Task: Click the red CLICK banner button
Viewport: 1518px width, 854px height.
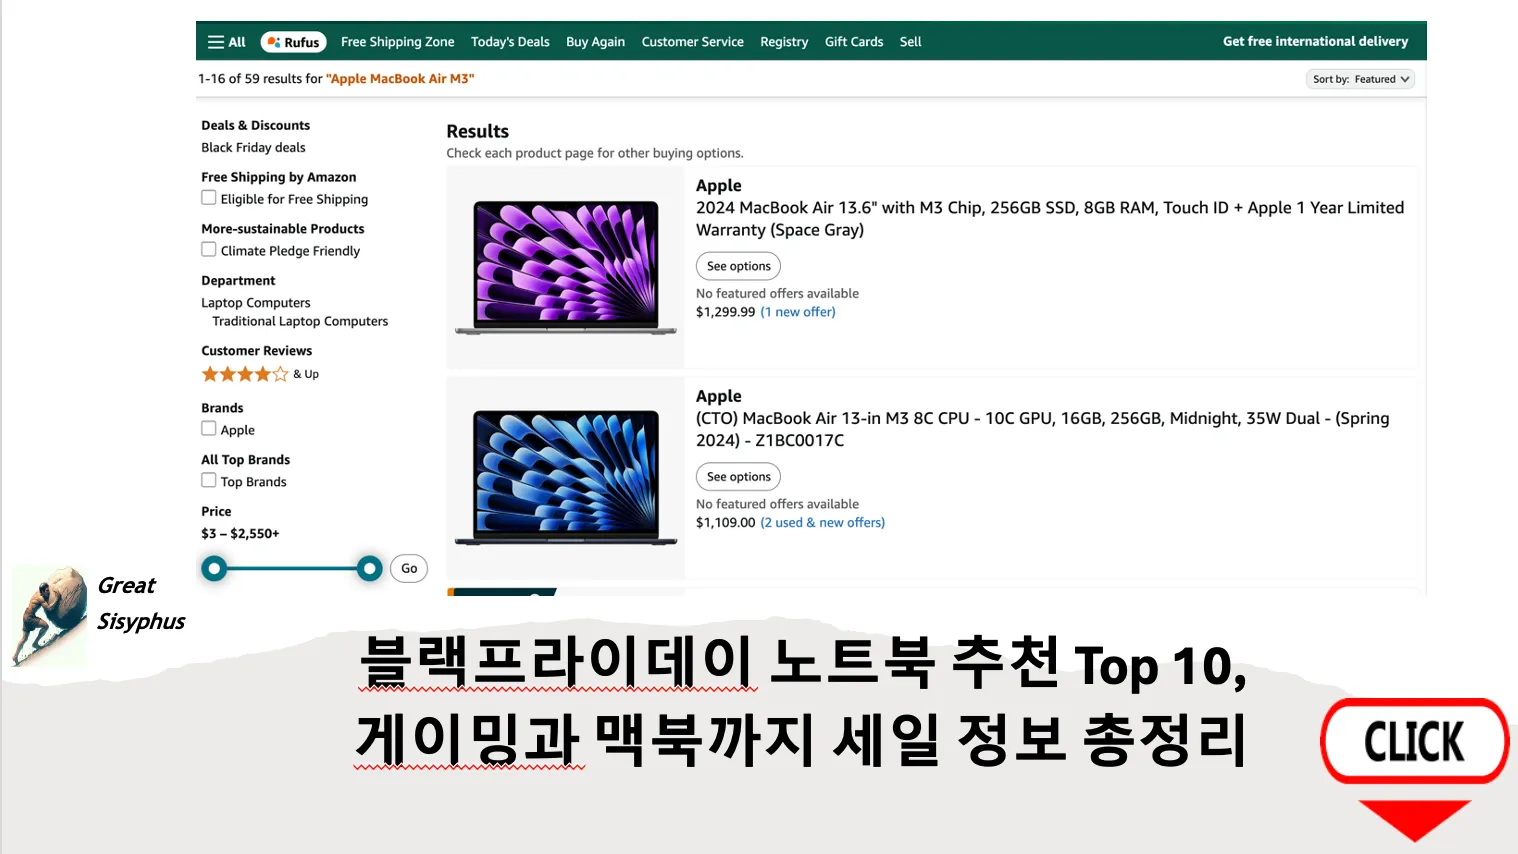Action: point(1414,741)
